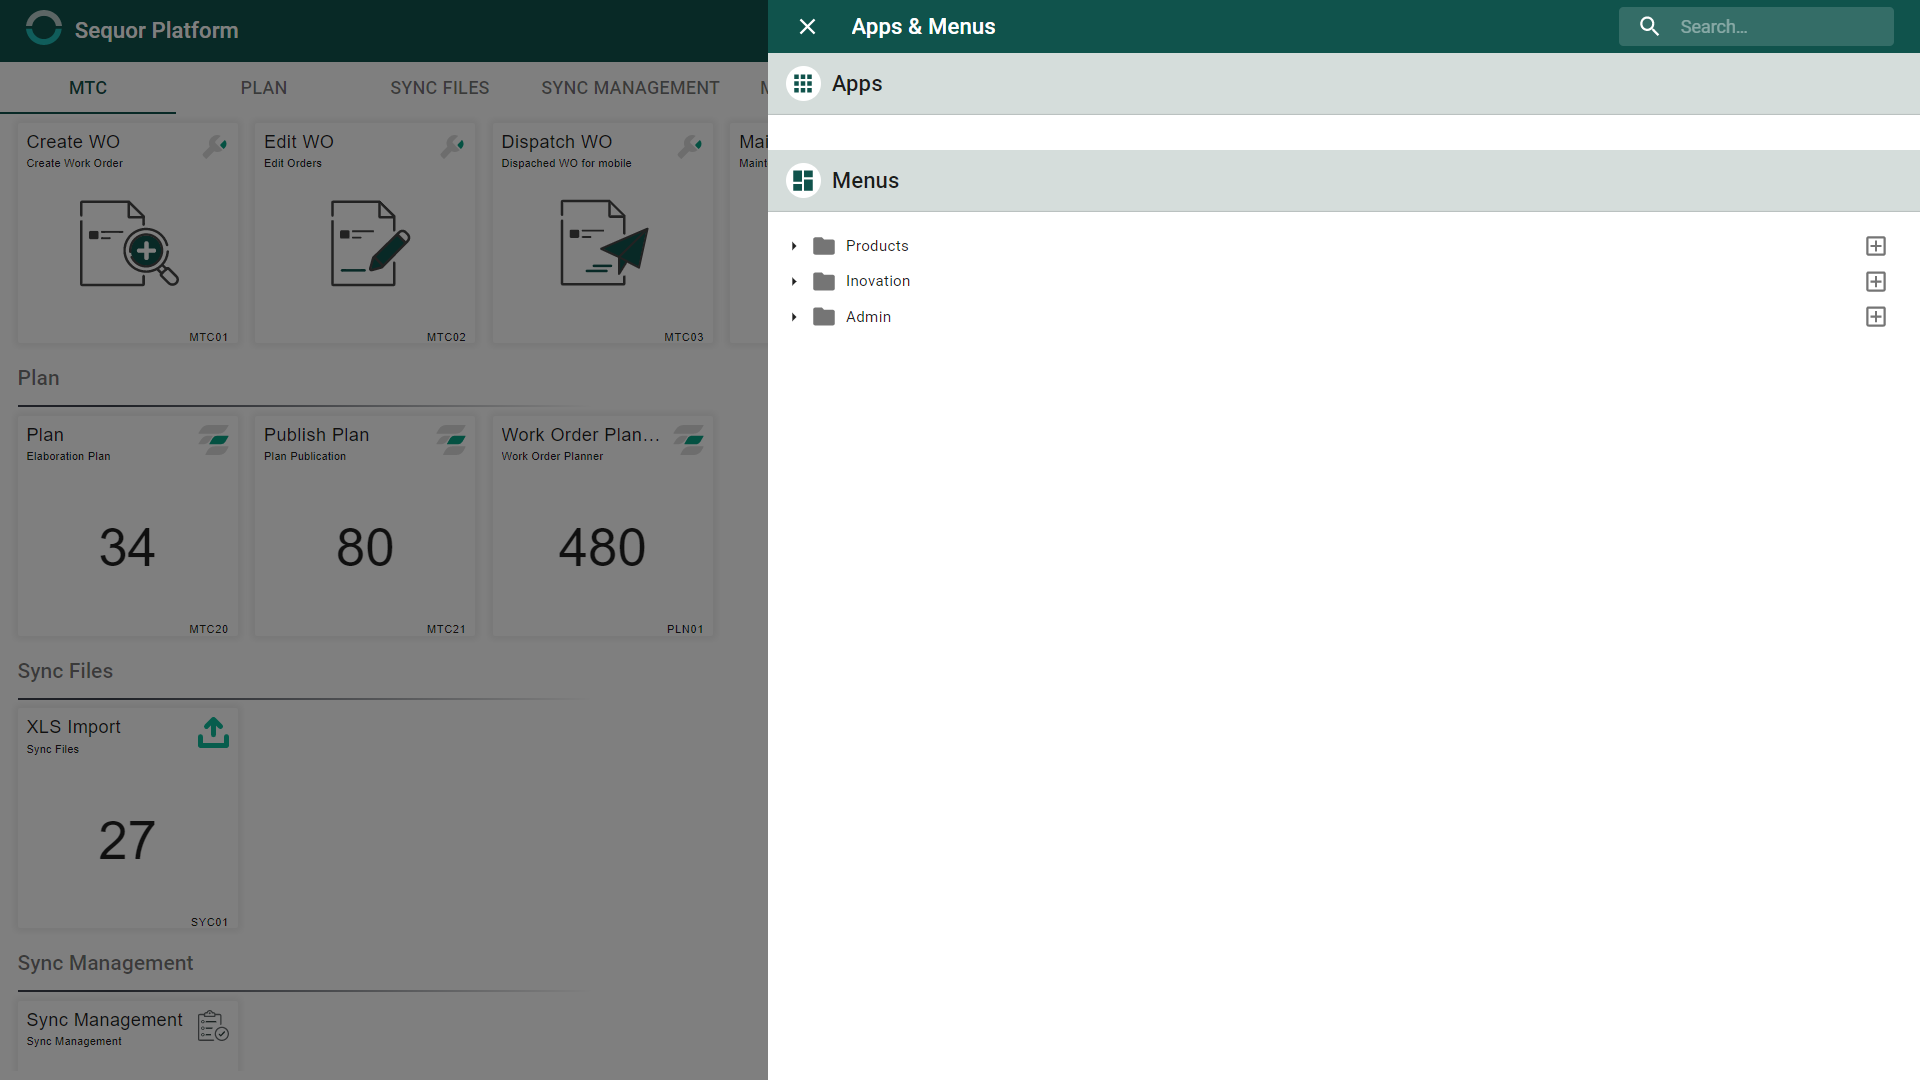Image resolution: width=1920 pixels, height=1080 pixels.
Task: Open the Plan tile showing 34
Action: (x=128, y=527)
